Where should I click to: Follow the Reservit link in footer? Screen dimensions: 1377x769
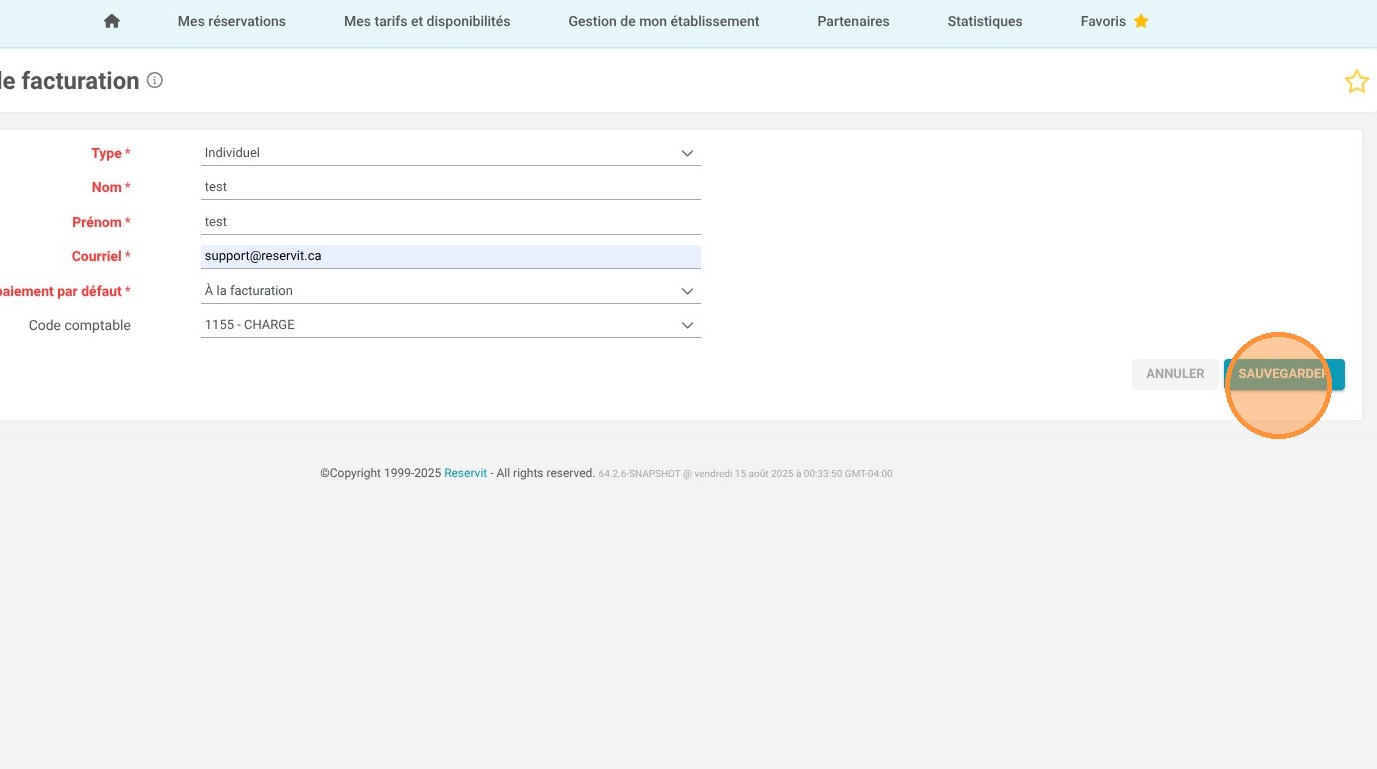point(465,473)
